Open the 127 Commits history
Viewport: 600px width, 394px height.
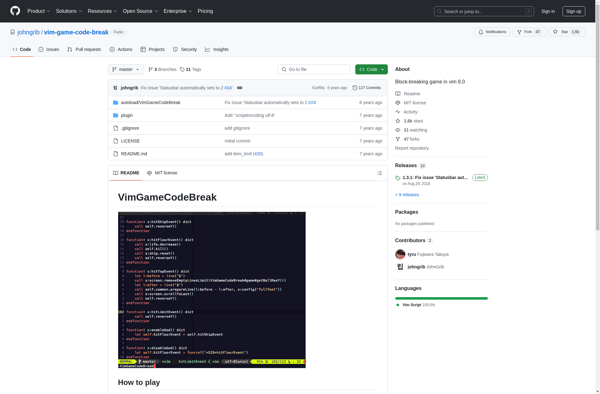click(367, 88)
